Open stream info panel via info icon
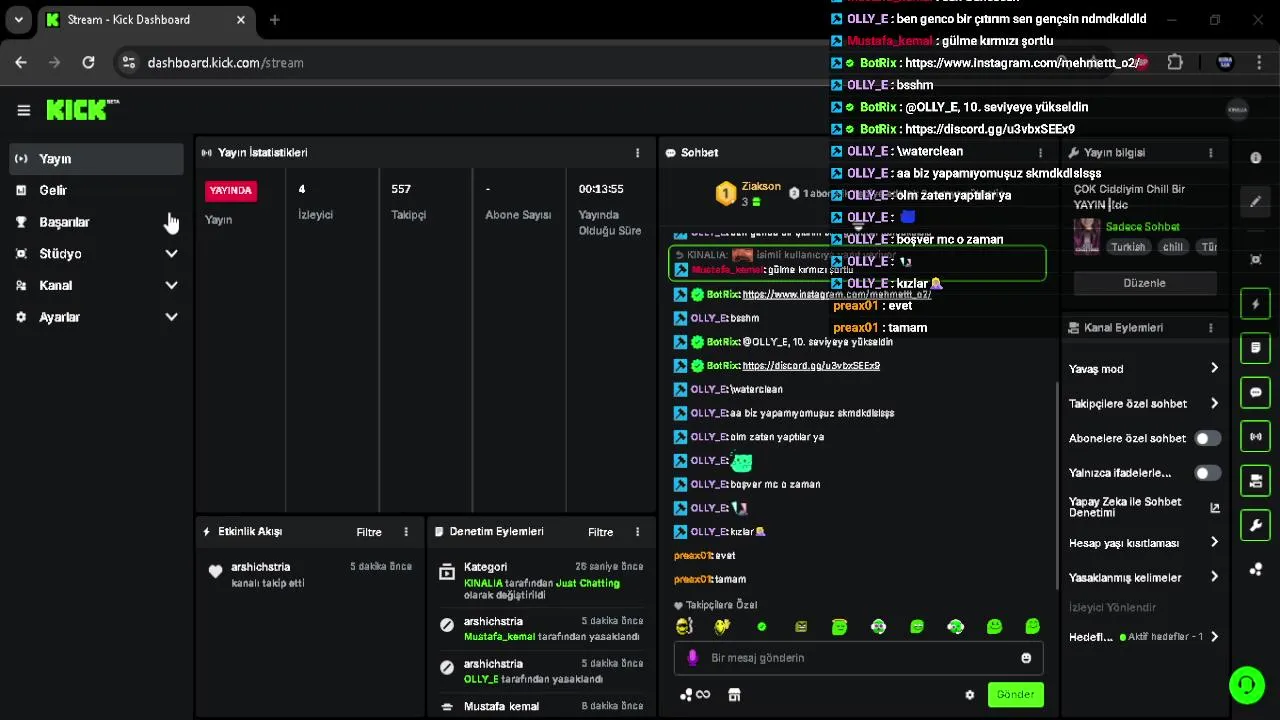This screenshot has height=720, width=1280. pos(1256,158)
